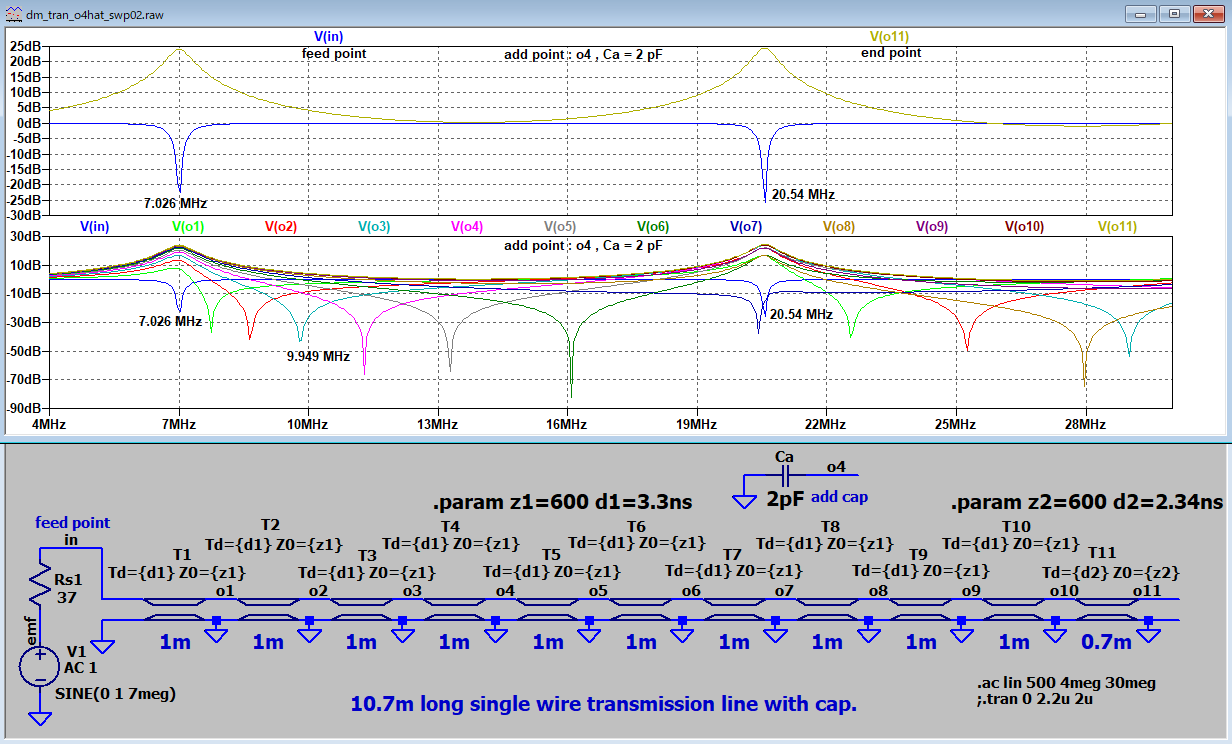Screen dimensions: 1232x744
Task: Select the red V(o2) trace label
Action: point(281,227)
